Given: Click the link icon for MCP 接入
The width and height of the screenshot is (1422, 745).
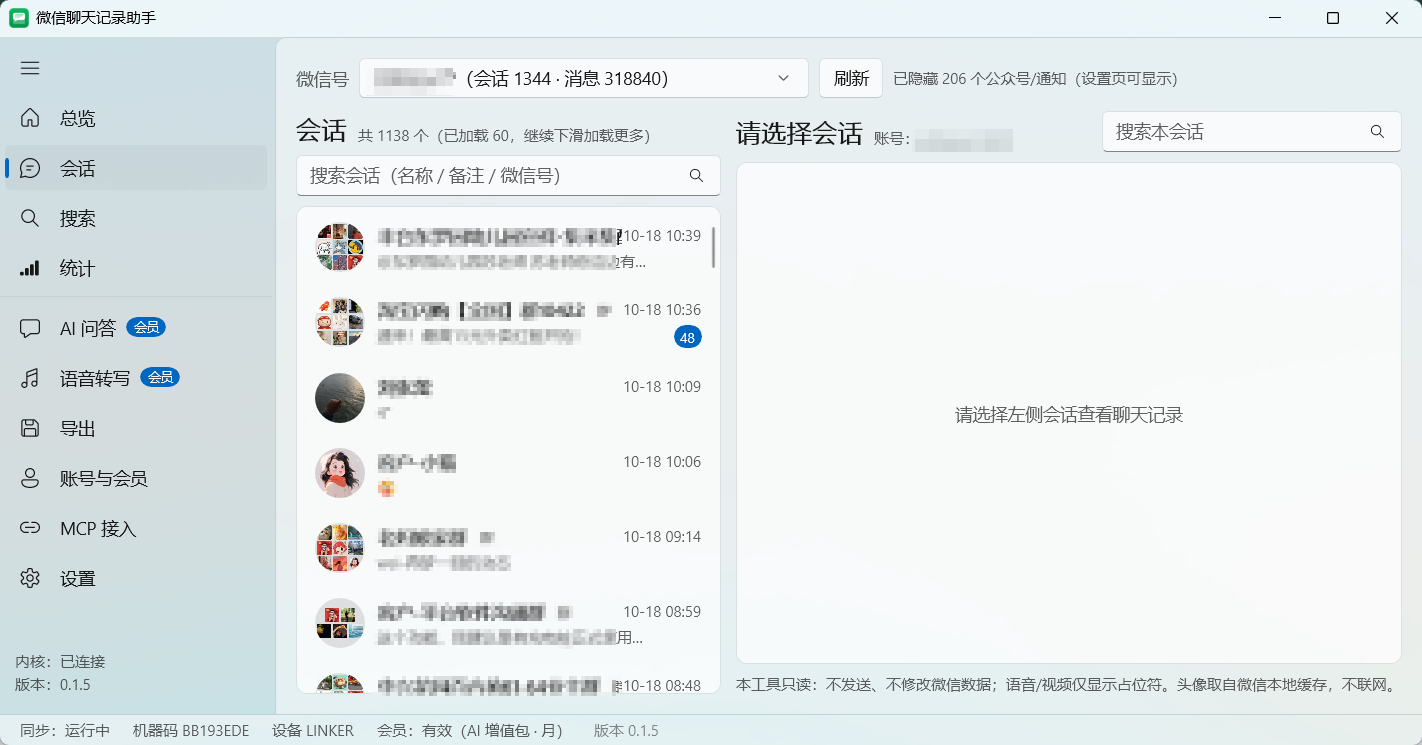Looking at the screenshot, I should [x=30, y=528].
